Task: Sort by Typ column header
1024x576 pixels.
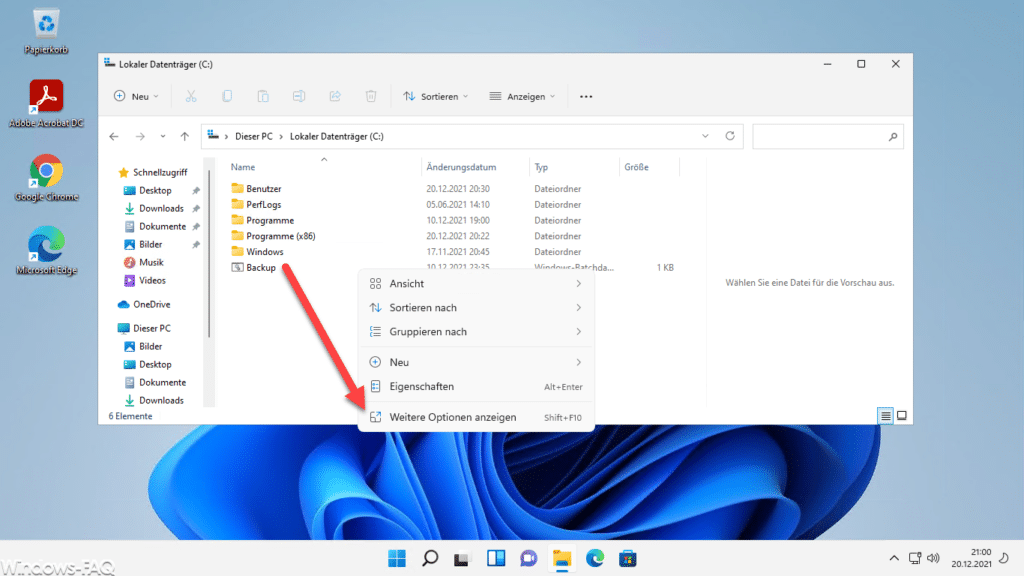Action: coord(541,167)
